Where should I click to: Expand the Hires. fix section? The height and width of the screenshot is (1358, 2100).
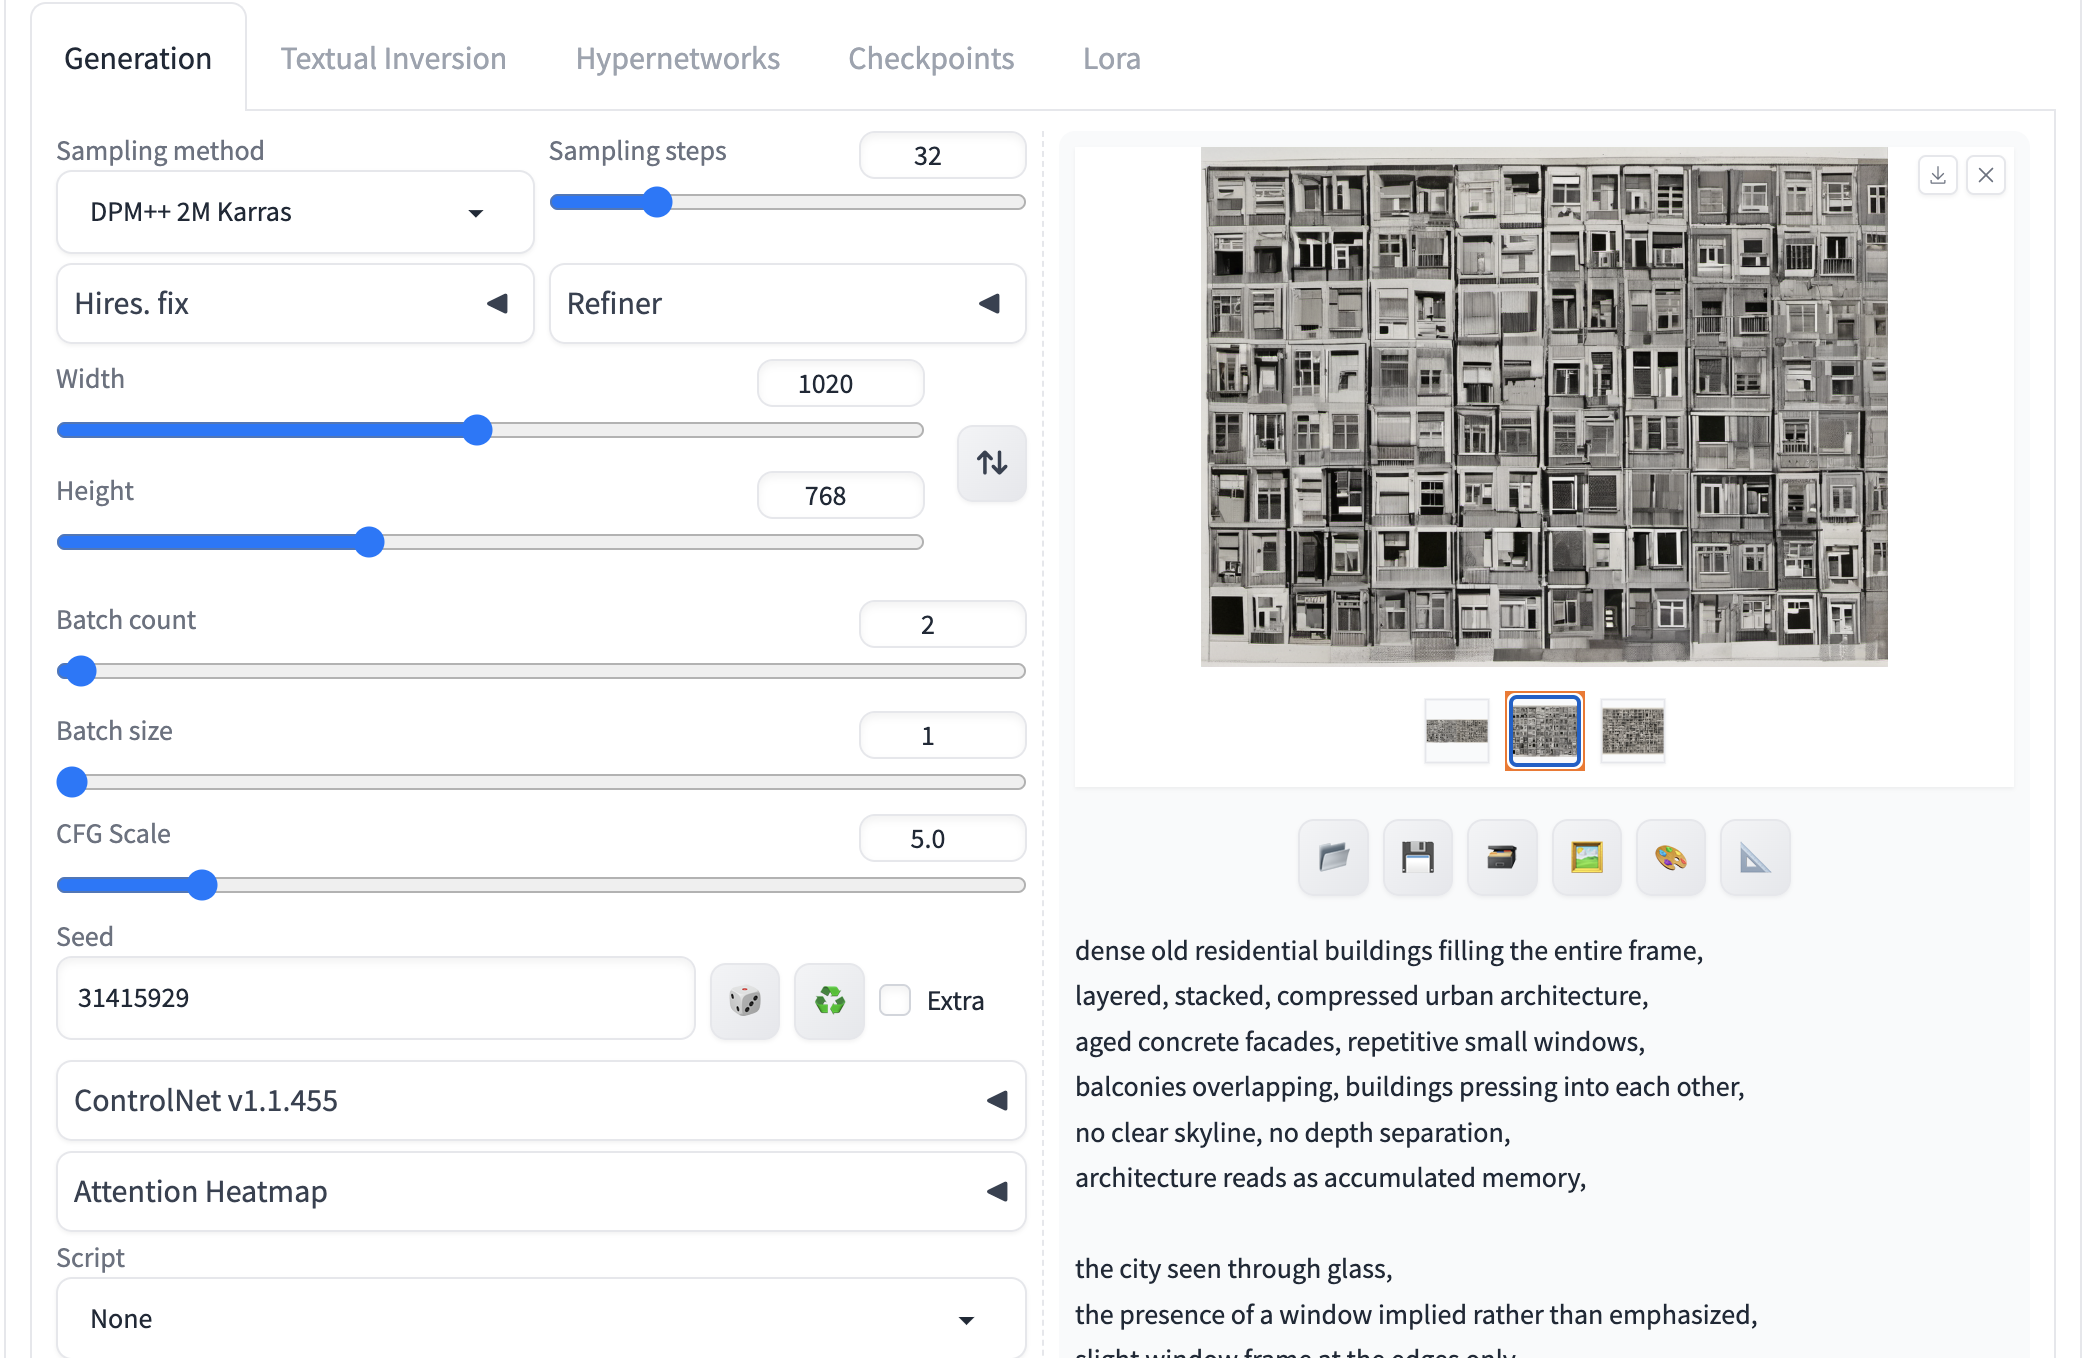point(295,303)
